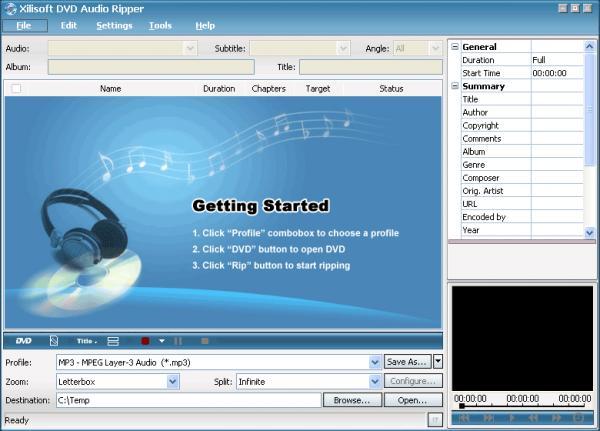Collapse the General property group

[455, 47]
